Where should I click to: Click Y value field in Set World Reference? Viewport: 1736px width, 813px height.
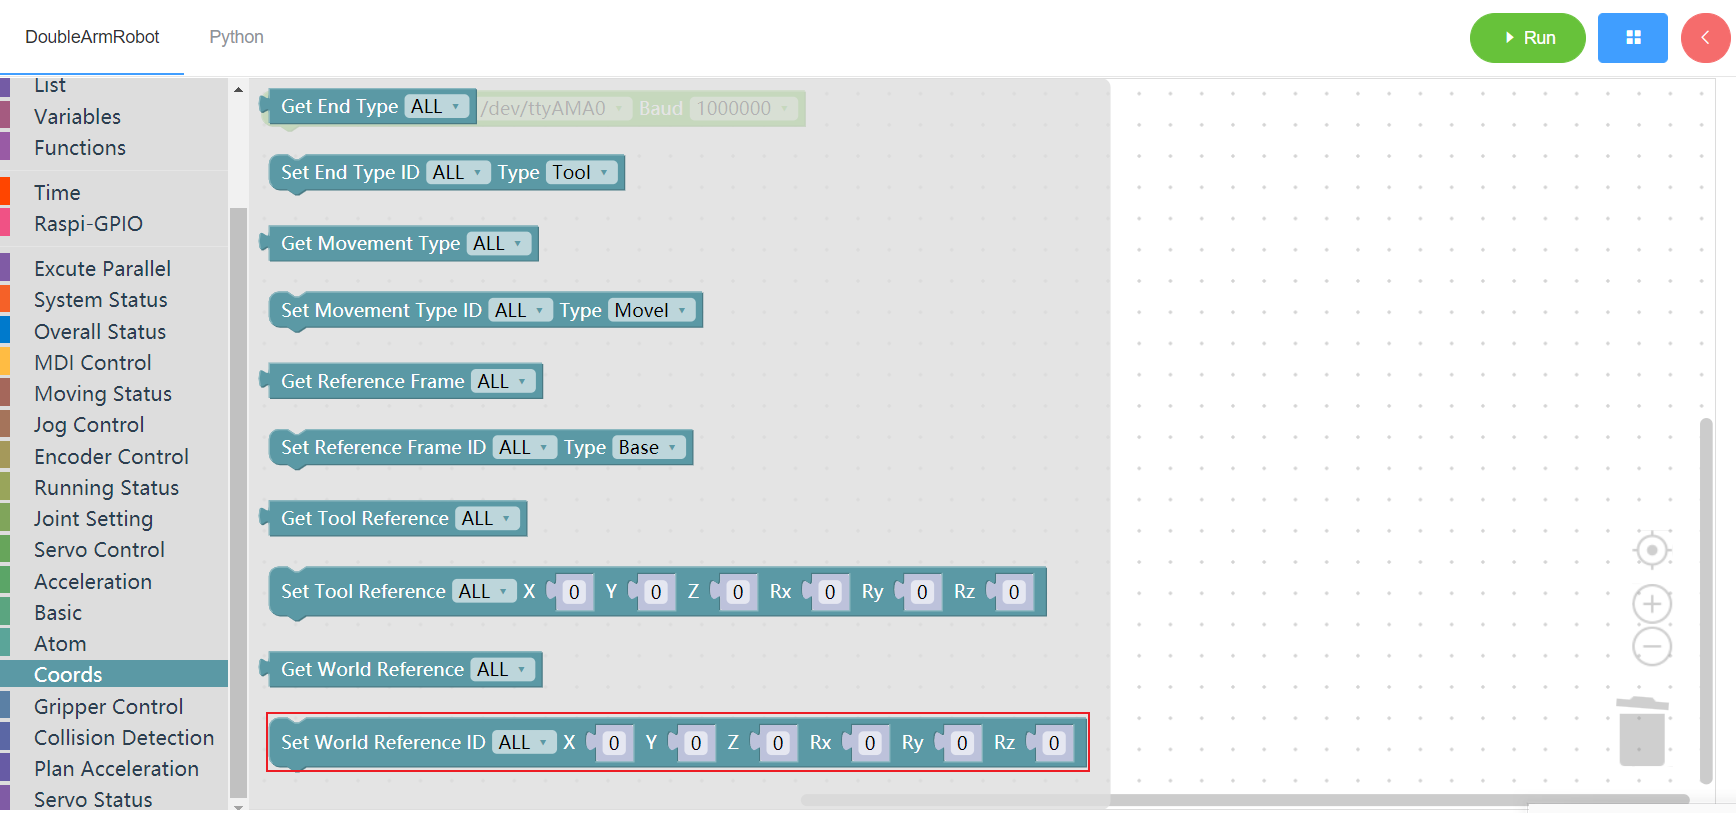(696, 743)
